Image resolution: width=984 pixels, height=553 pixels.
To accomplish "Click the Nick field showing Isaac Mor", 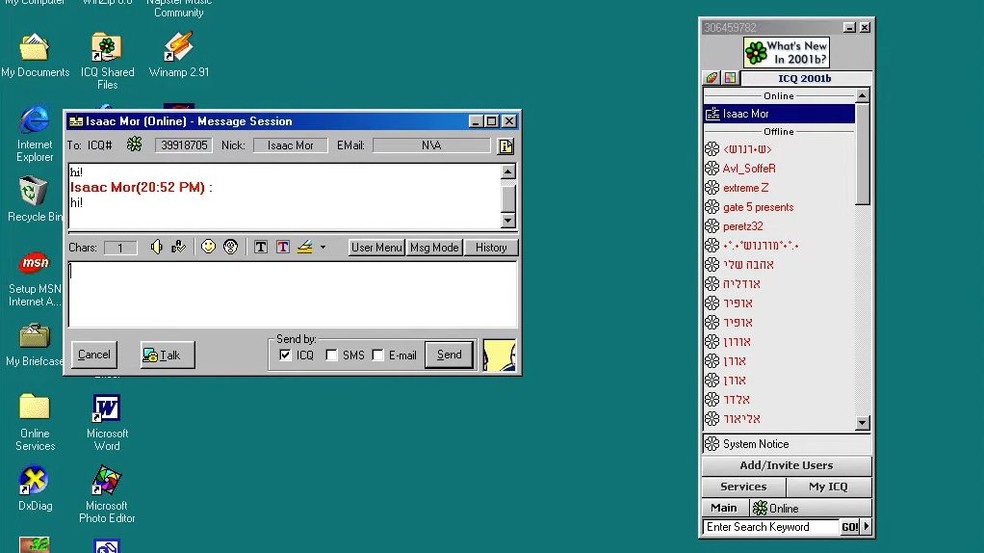I will coord(290,145).
